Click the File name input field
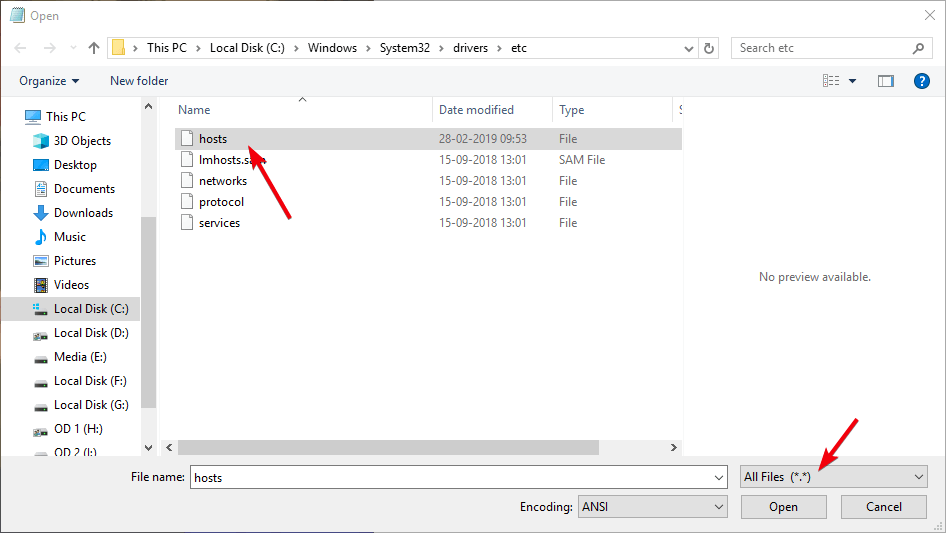Viewport: 946px width, 533px height. [459, 477]
